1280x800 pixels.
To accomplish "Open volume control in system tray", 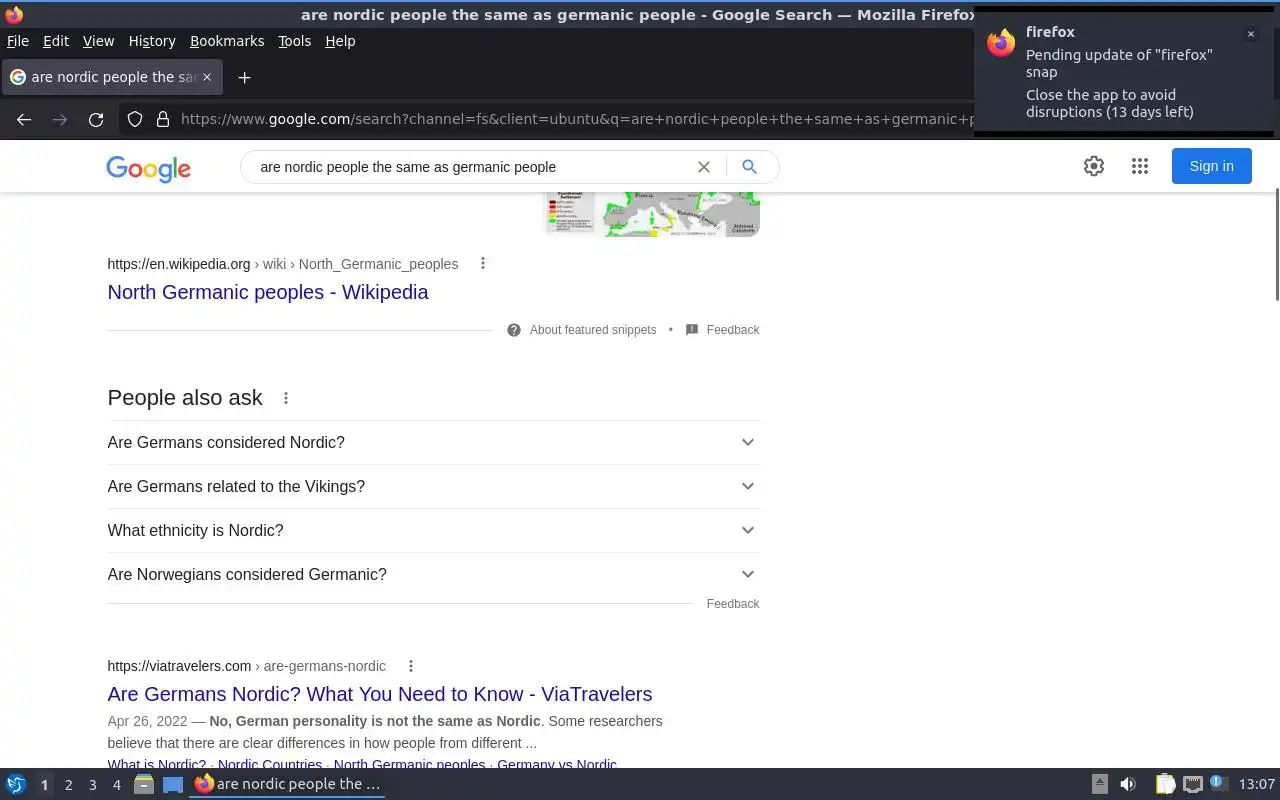I will coord(1128,785).
